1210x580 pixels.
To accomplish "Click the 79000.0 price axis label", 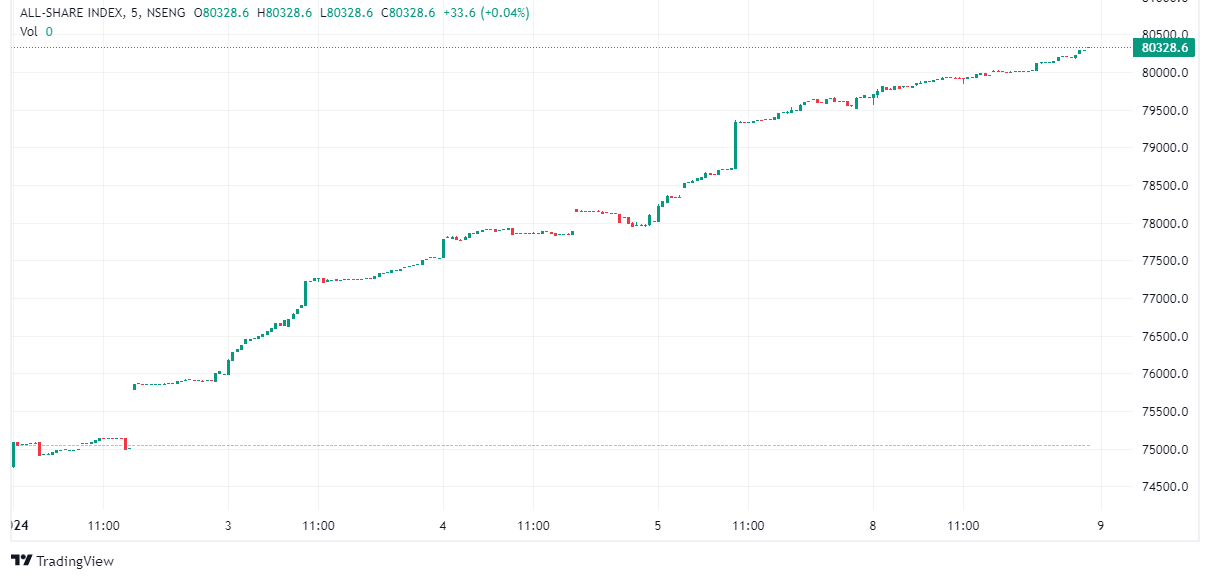I will [1166, 148].
